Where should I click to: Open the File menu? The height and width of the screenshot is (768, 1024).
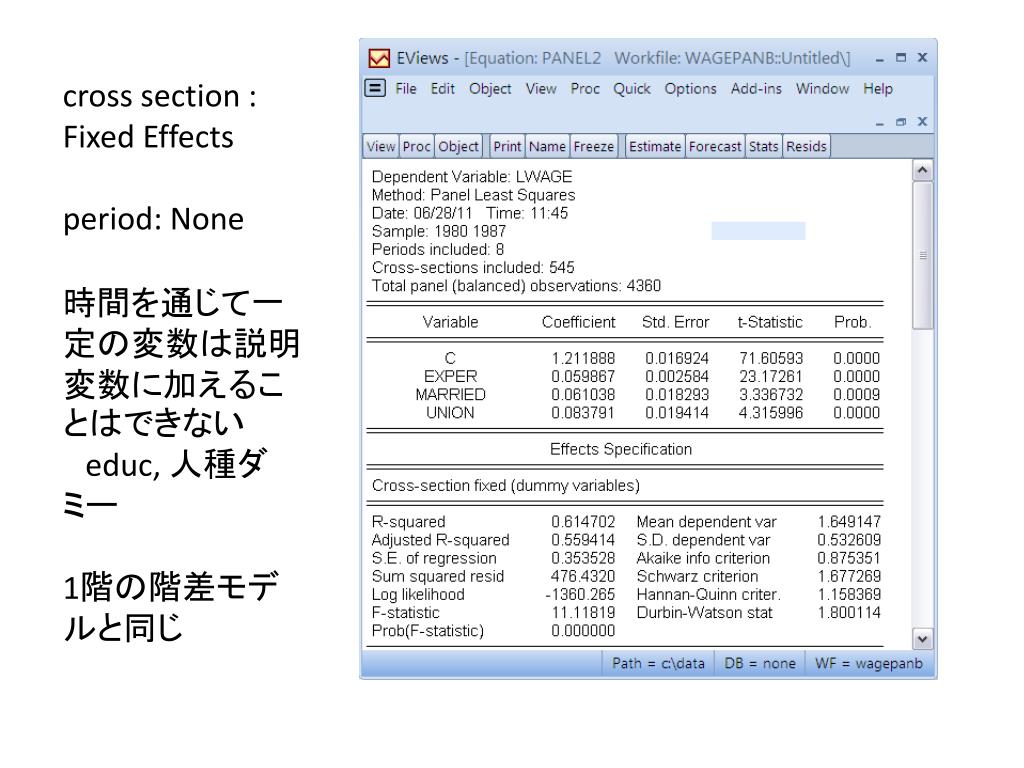click(x=406, y=89)
